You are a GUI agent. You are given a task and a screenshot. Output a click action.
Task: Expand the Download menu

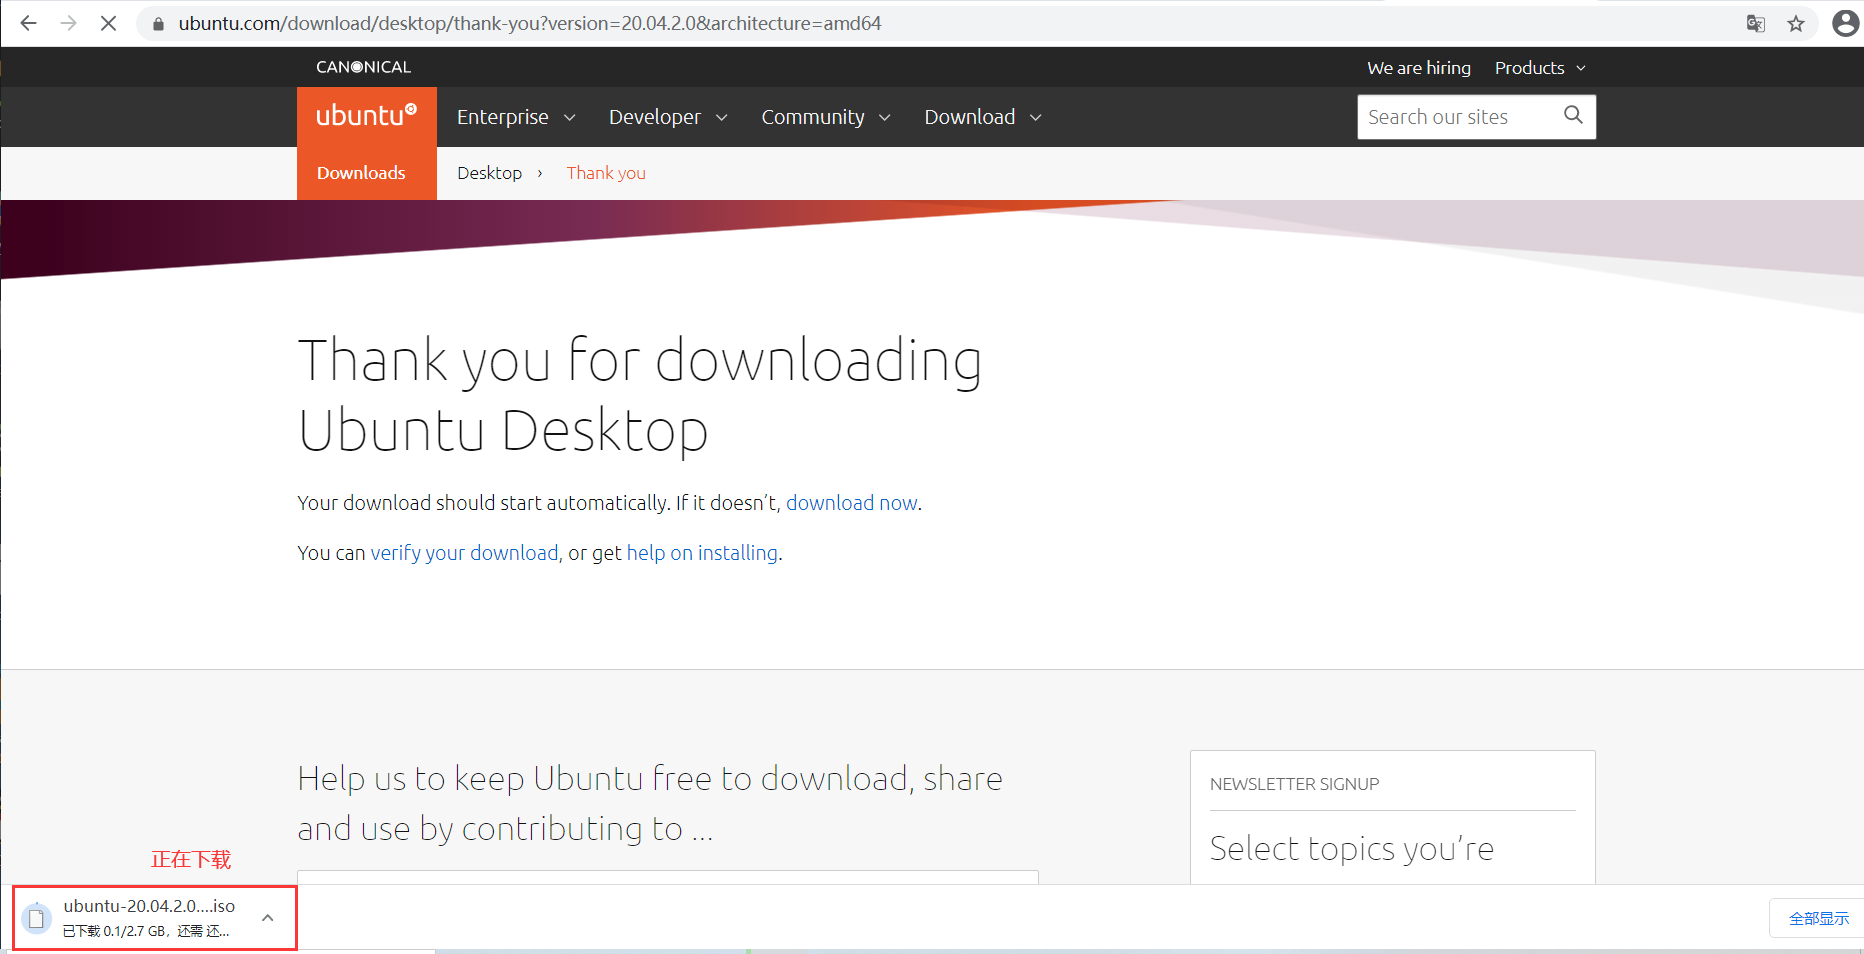coord(983,117)
